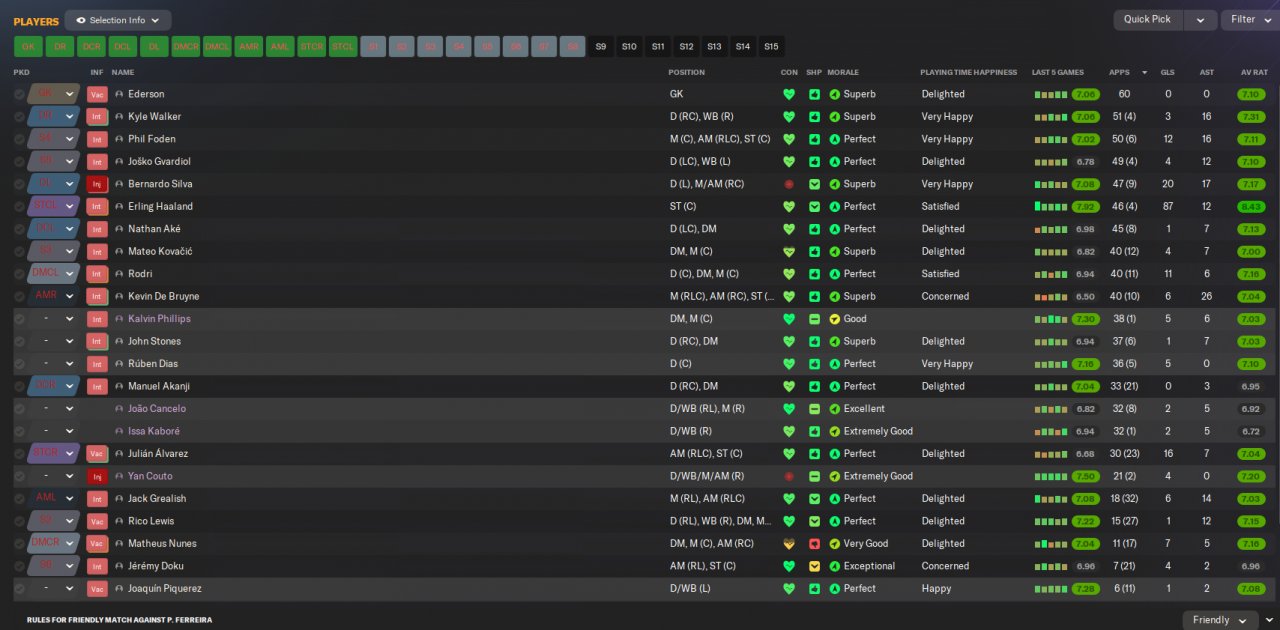Click the Quick Pick button
This screenshot has height=630, width=1280.
tap(1148, 20)
